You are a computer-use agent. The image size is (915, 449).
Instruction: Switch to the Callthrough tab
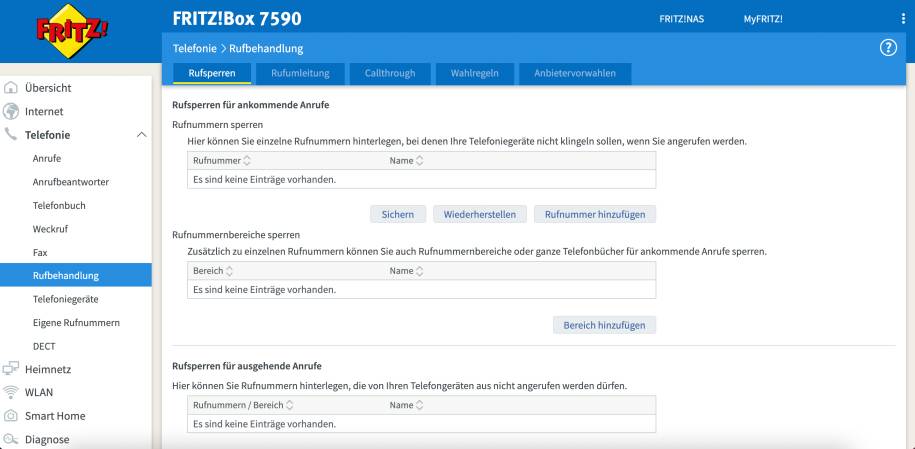[x=390, y=74]
